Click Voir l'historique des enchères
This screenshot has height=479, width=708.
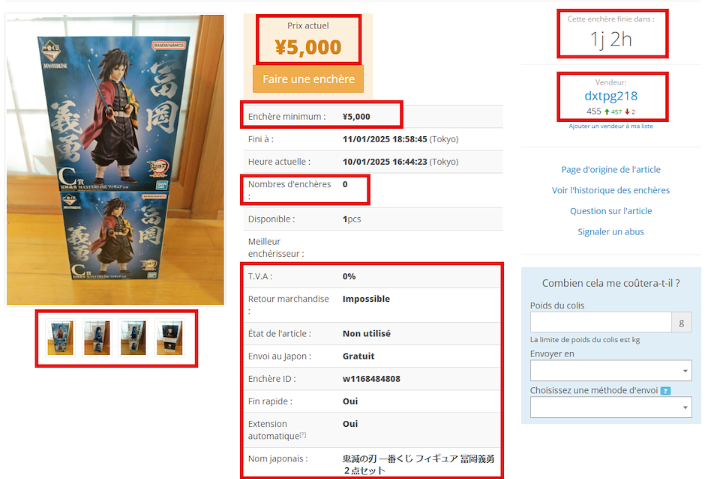(x=611, y=191)
